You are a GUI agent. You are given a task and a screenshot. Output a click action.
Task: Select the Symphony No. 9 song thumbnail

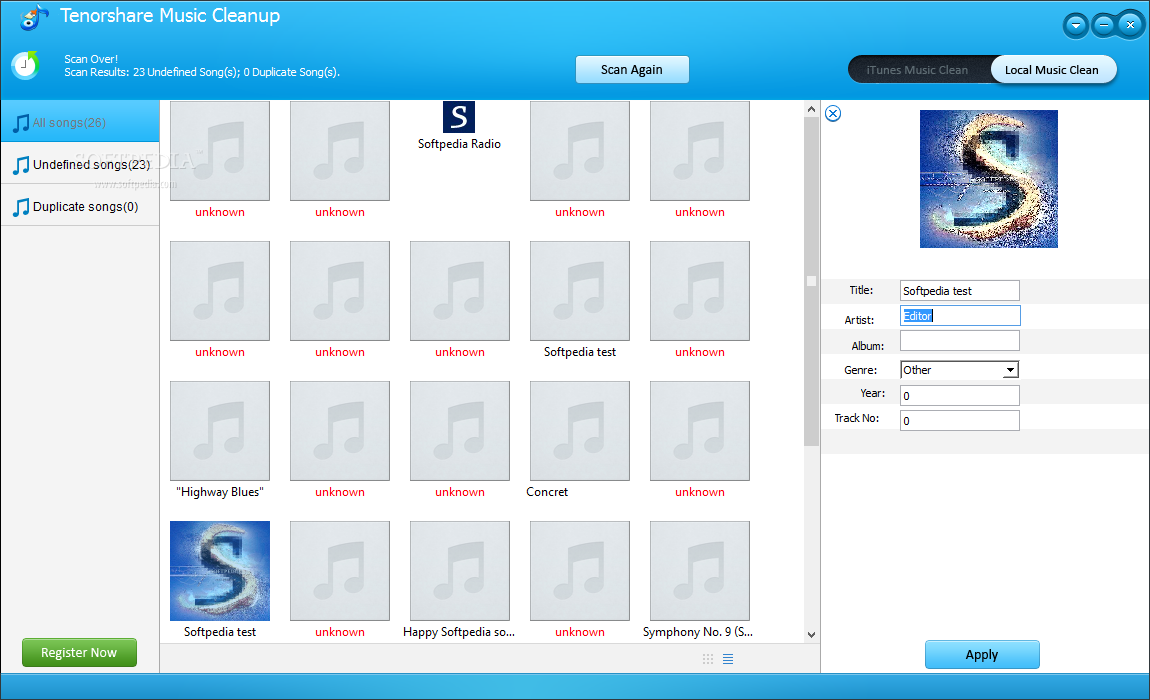tap(700, 571)
